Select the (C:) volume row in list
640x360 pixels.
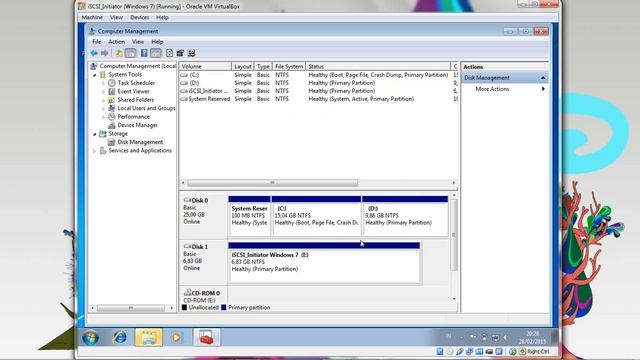click(x=319, y=75)
